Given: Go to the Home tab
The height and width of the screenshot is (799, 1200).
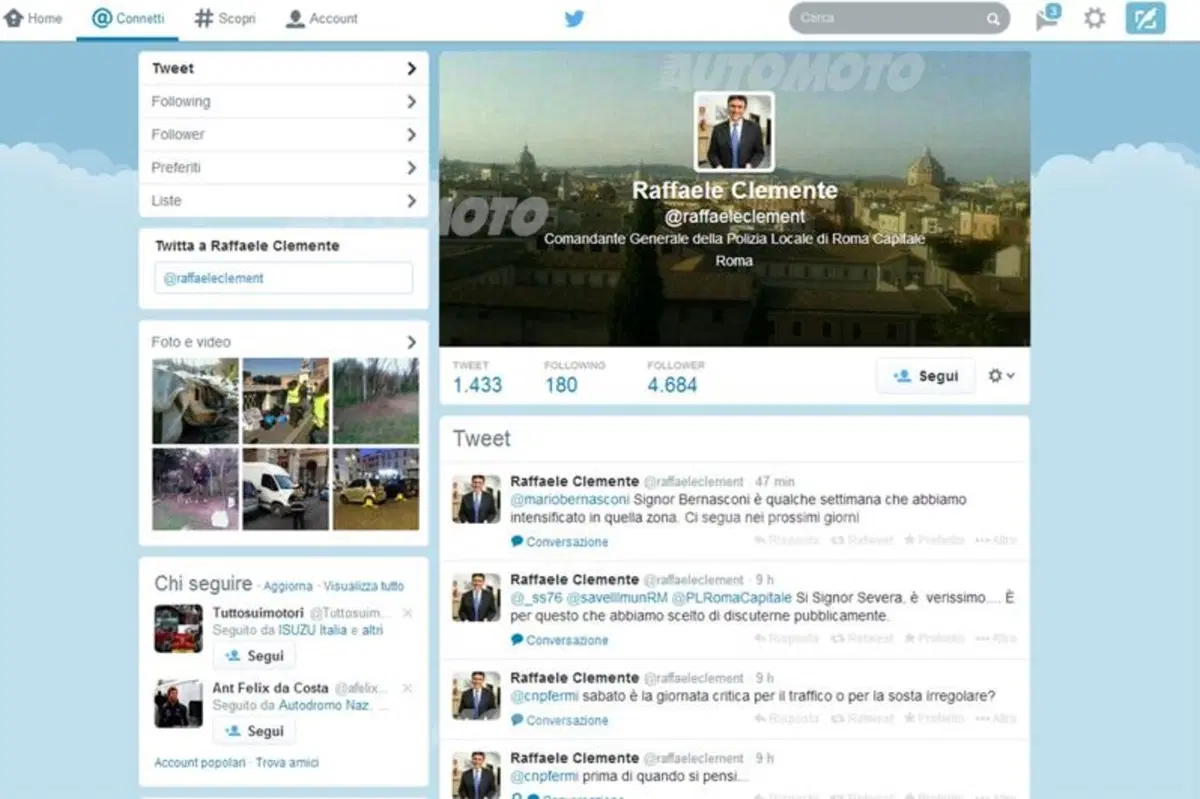Looking at the screenshot, I should (33, 18).
